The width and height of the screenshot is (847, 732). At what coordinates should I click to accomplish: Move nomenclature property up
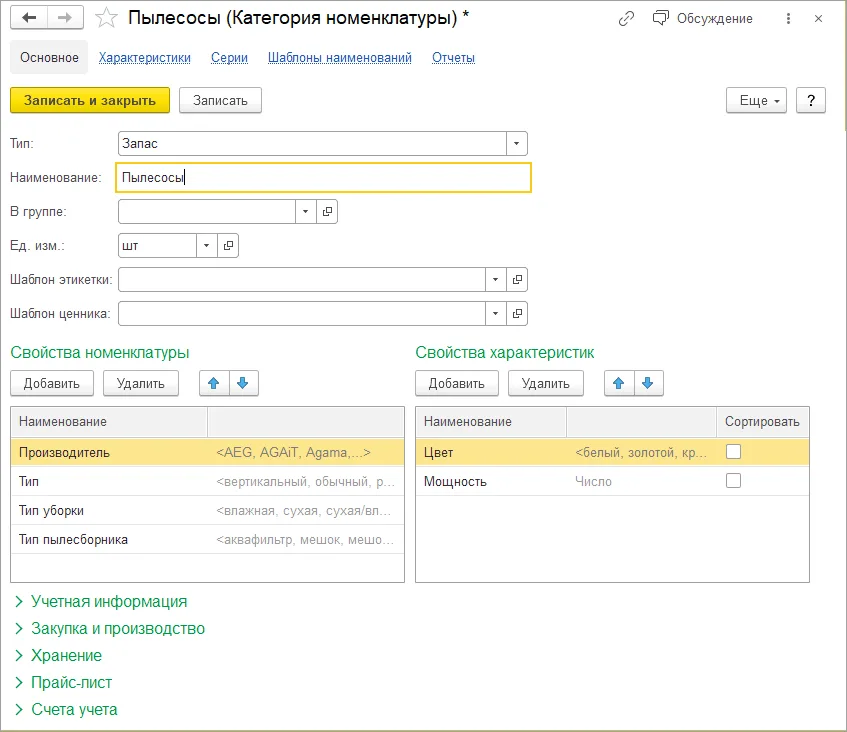click(x=214, y=384)
